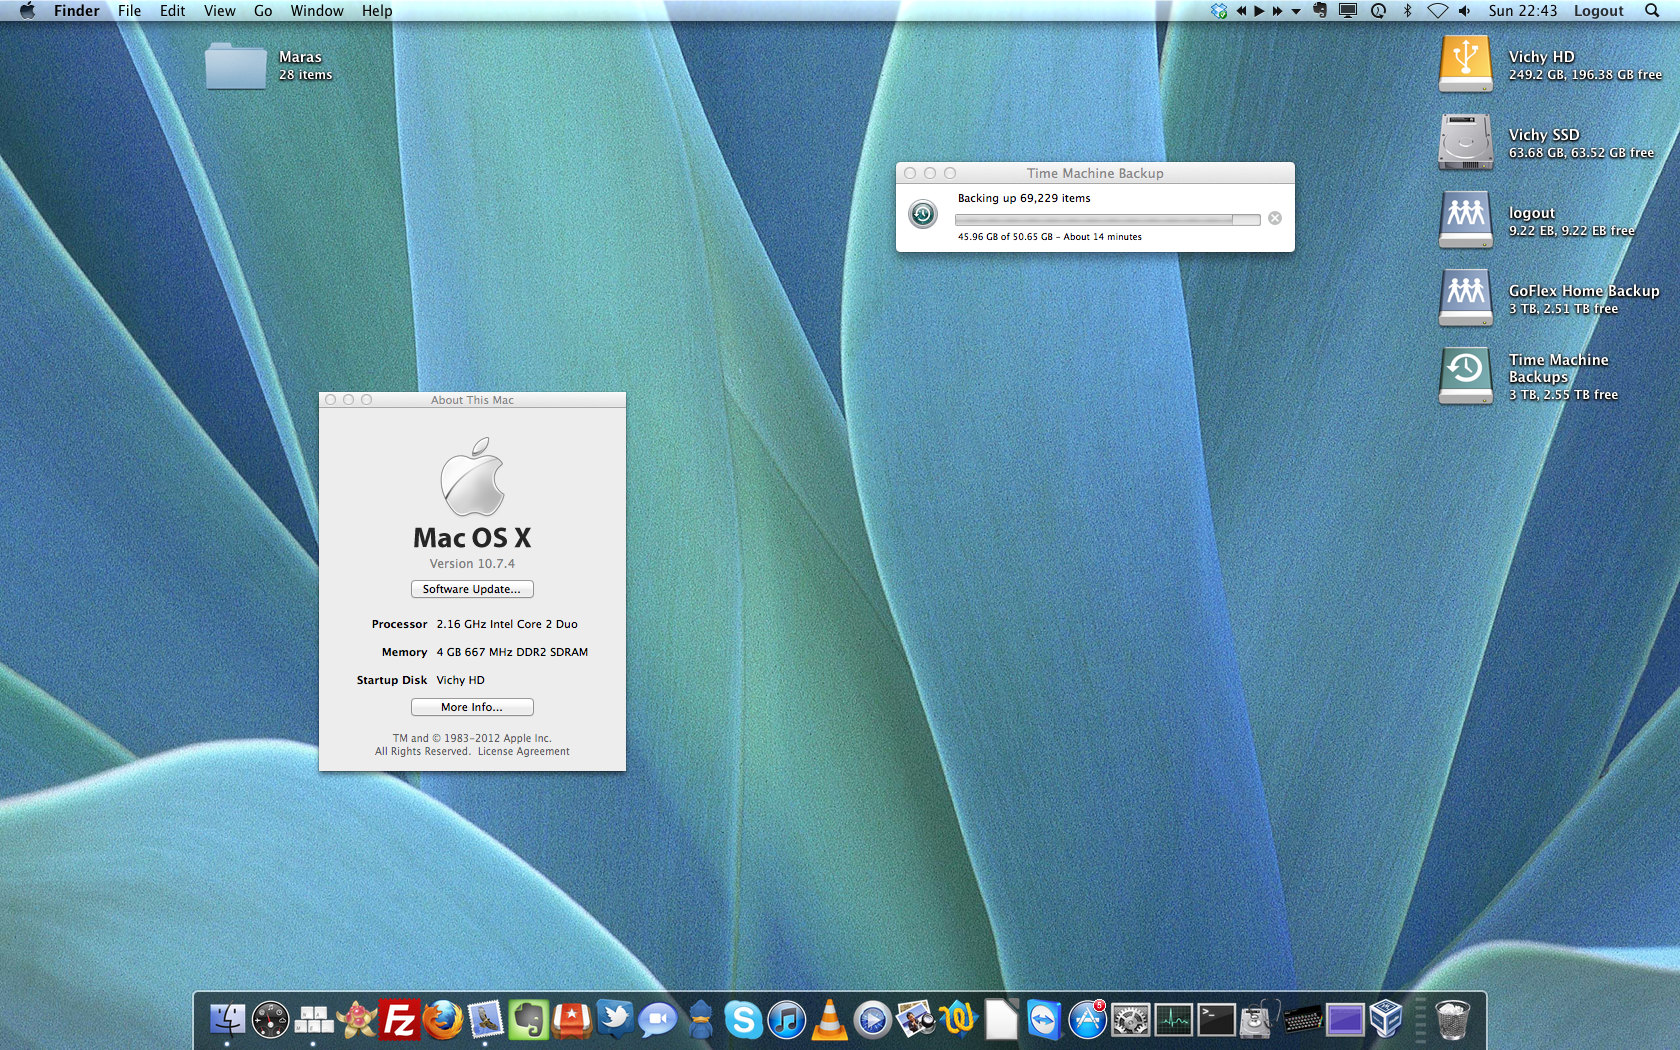This screenshot has width=1680, height=1050.
Task: Click the More Info... button
Action: (x=472, y=707)
